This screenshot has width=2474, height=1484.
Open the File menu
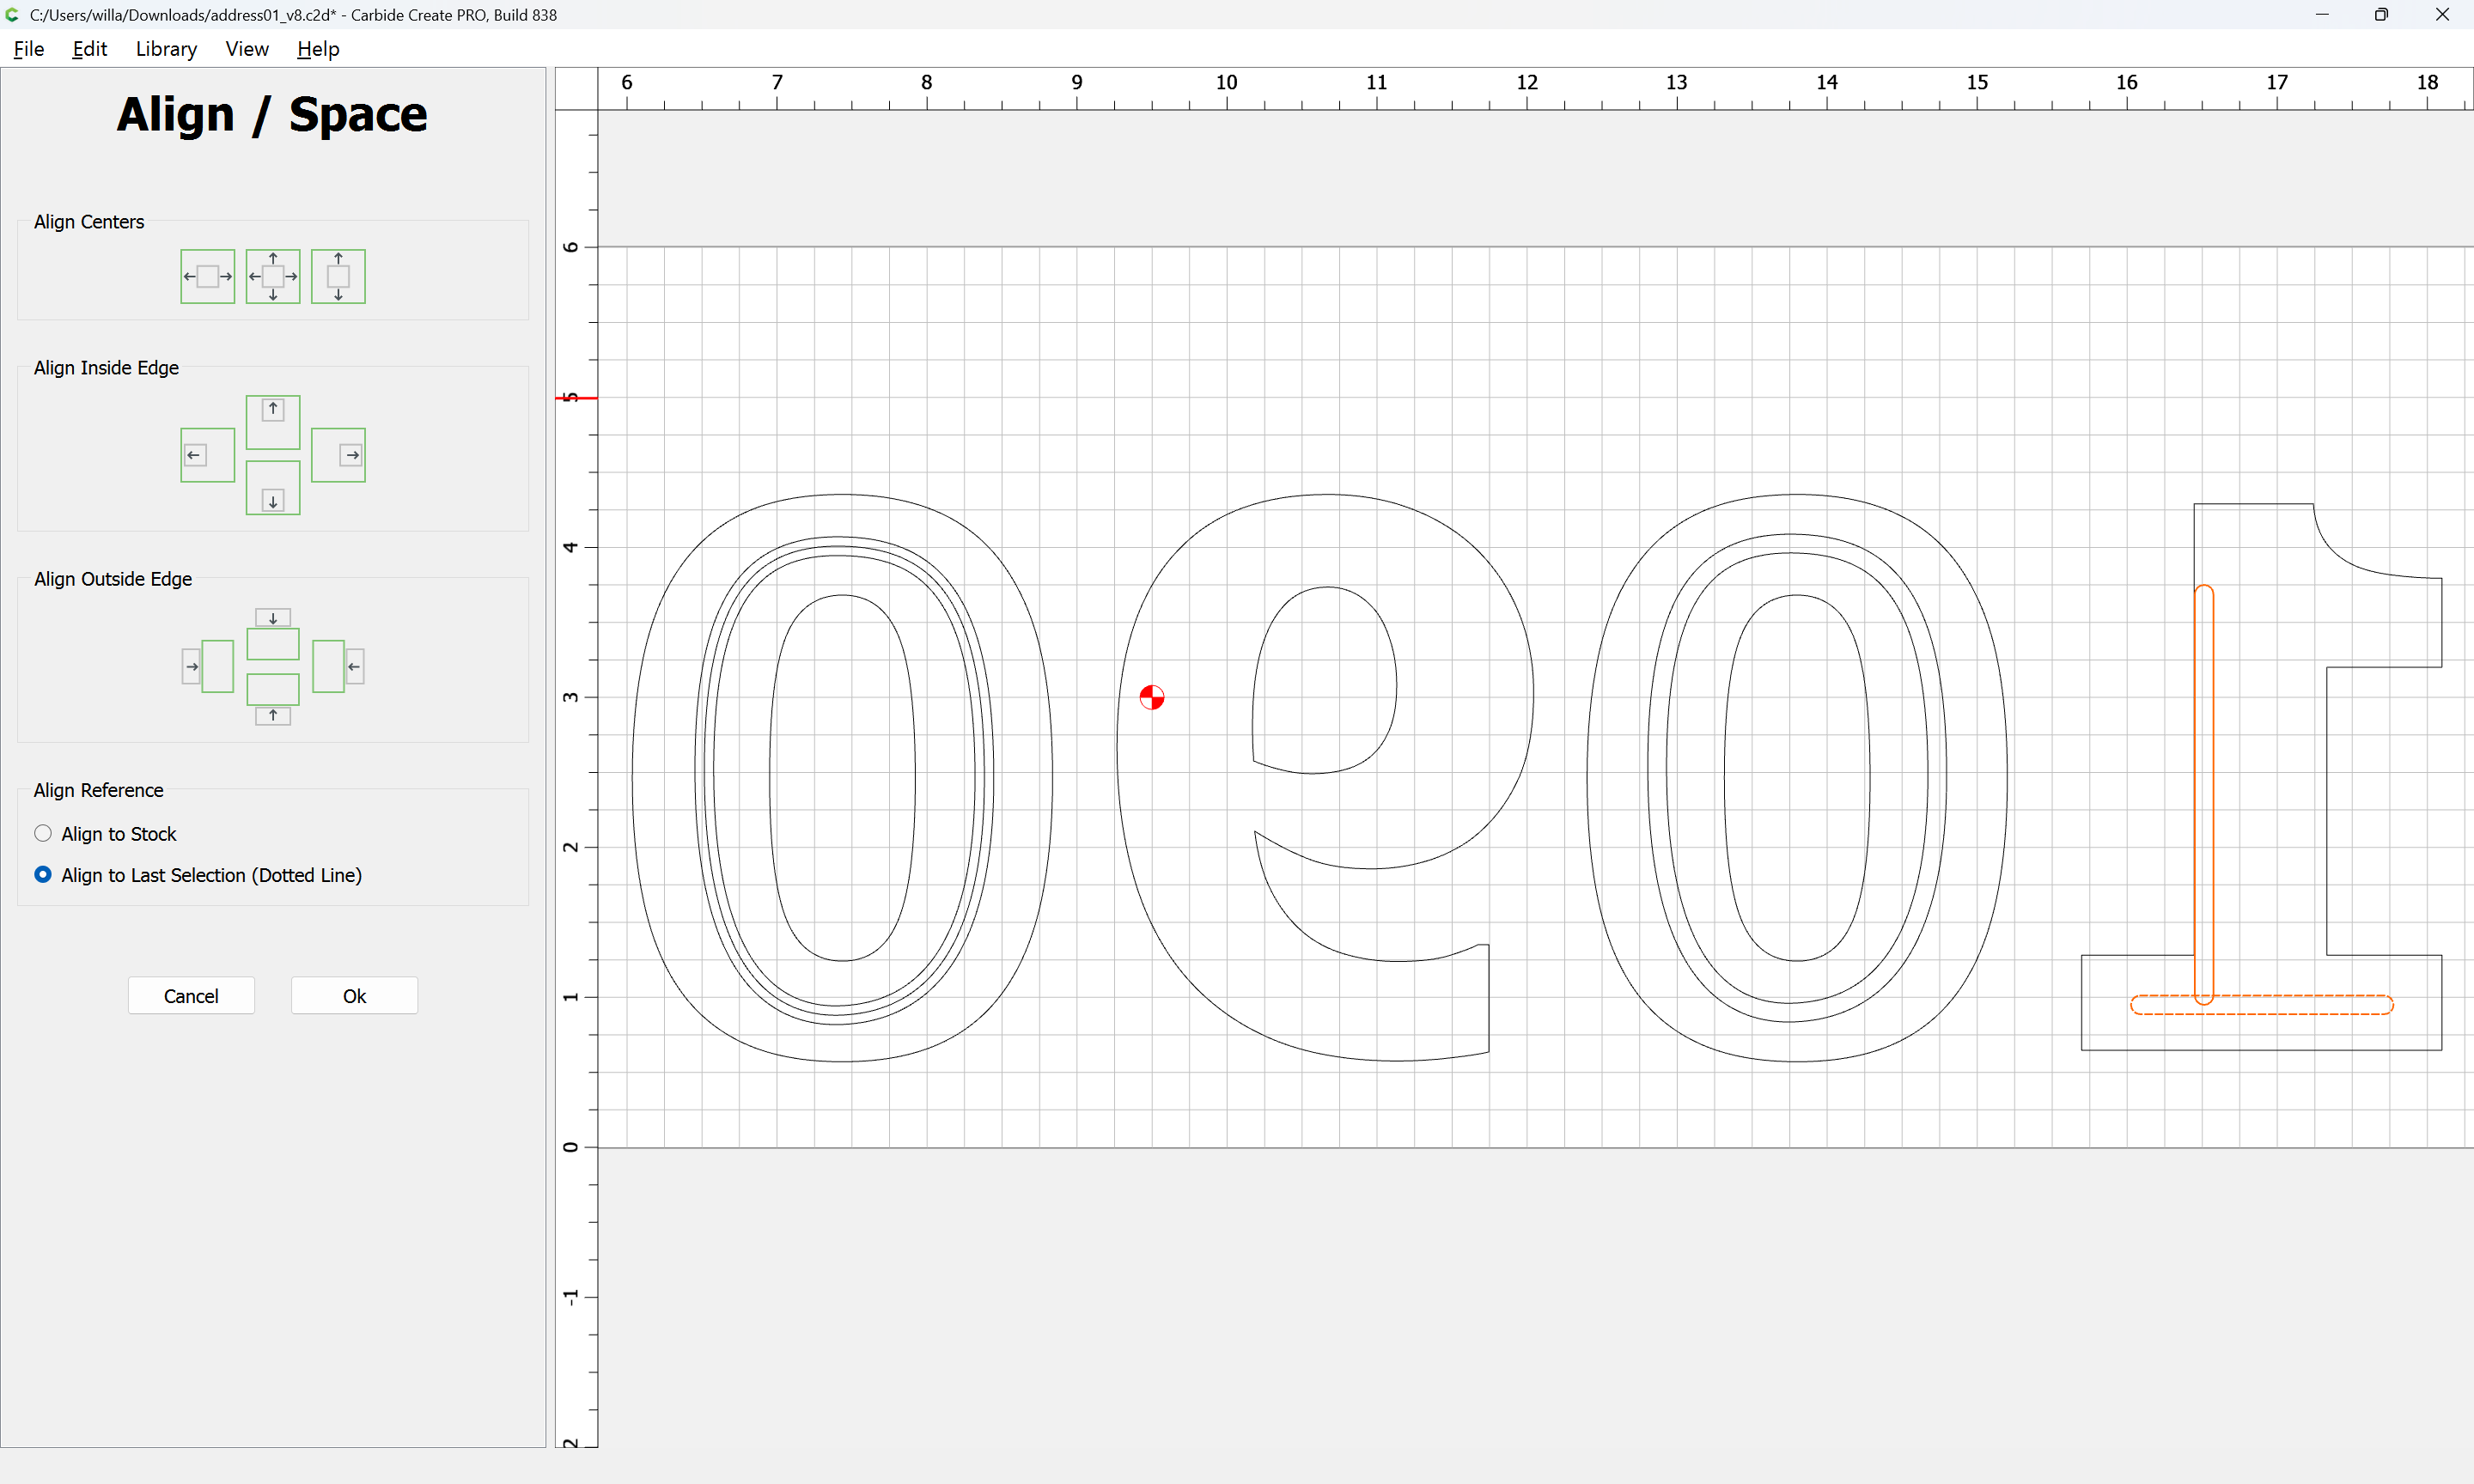pyautogui.click(x=28, y=49)
